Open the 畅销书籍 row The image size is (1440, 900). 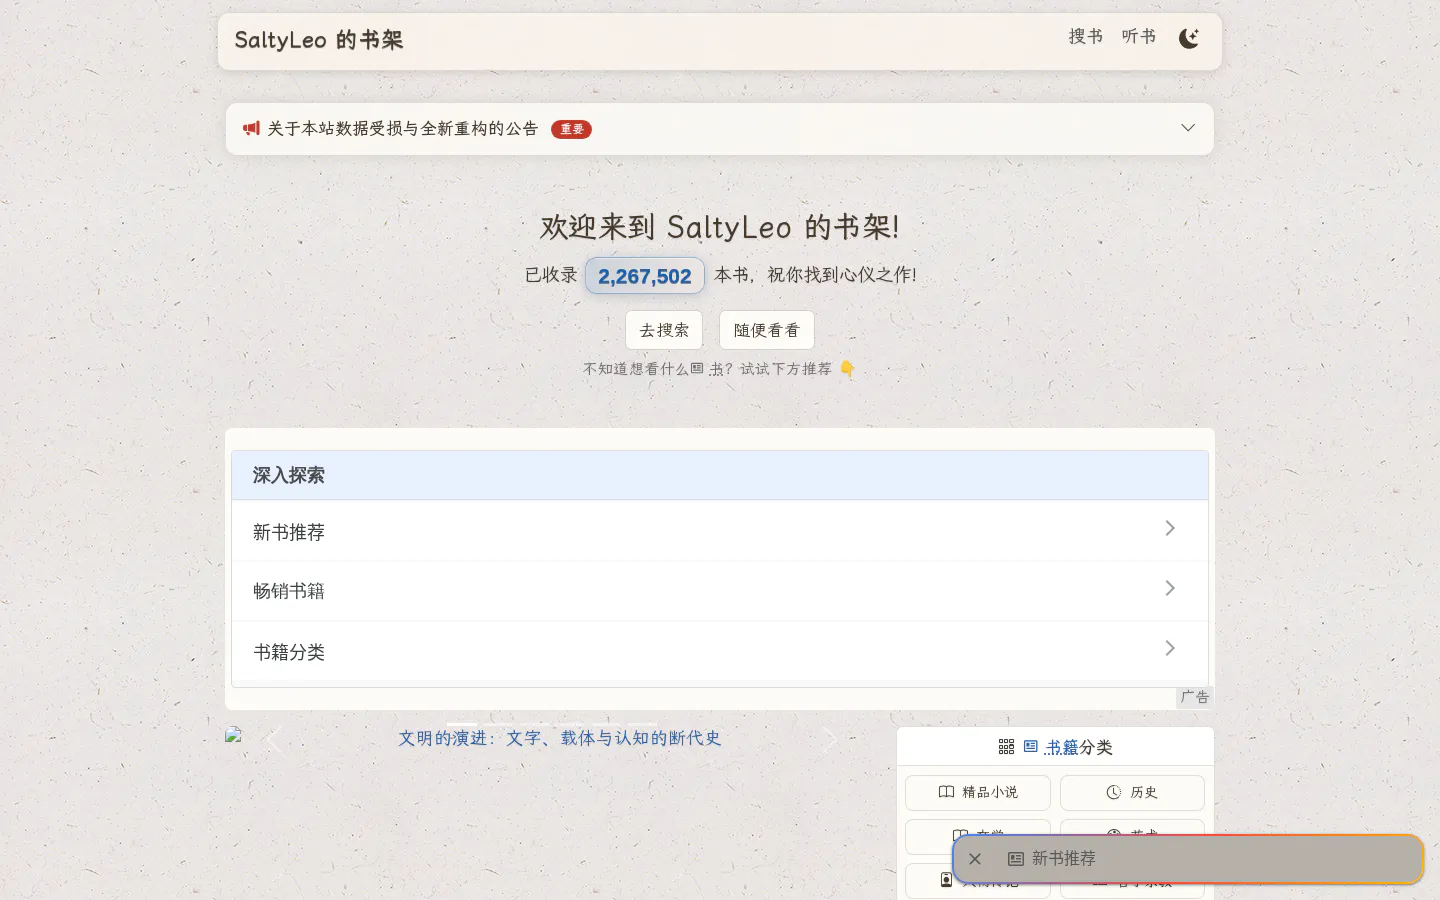720,591
